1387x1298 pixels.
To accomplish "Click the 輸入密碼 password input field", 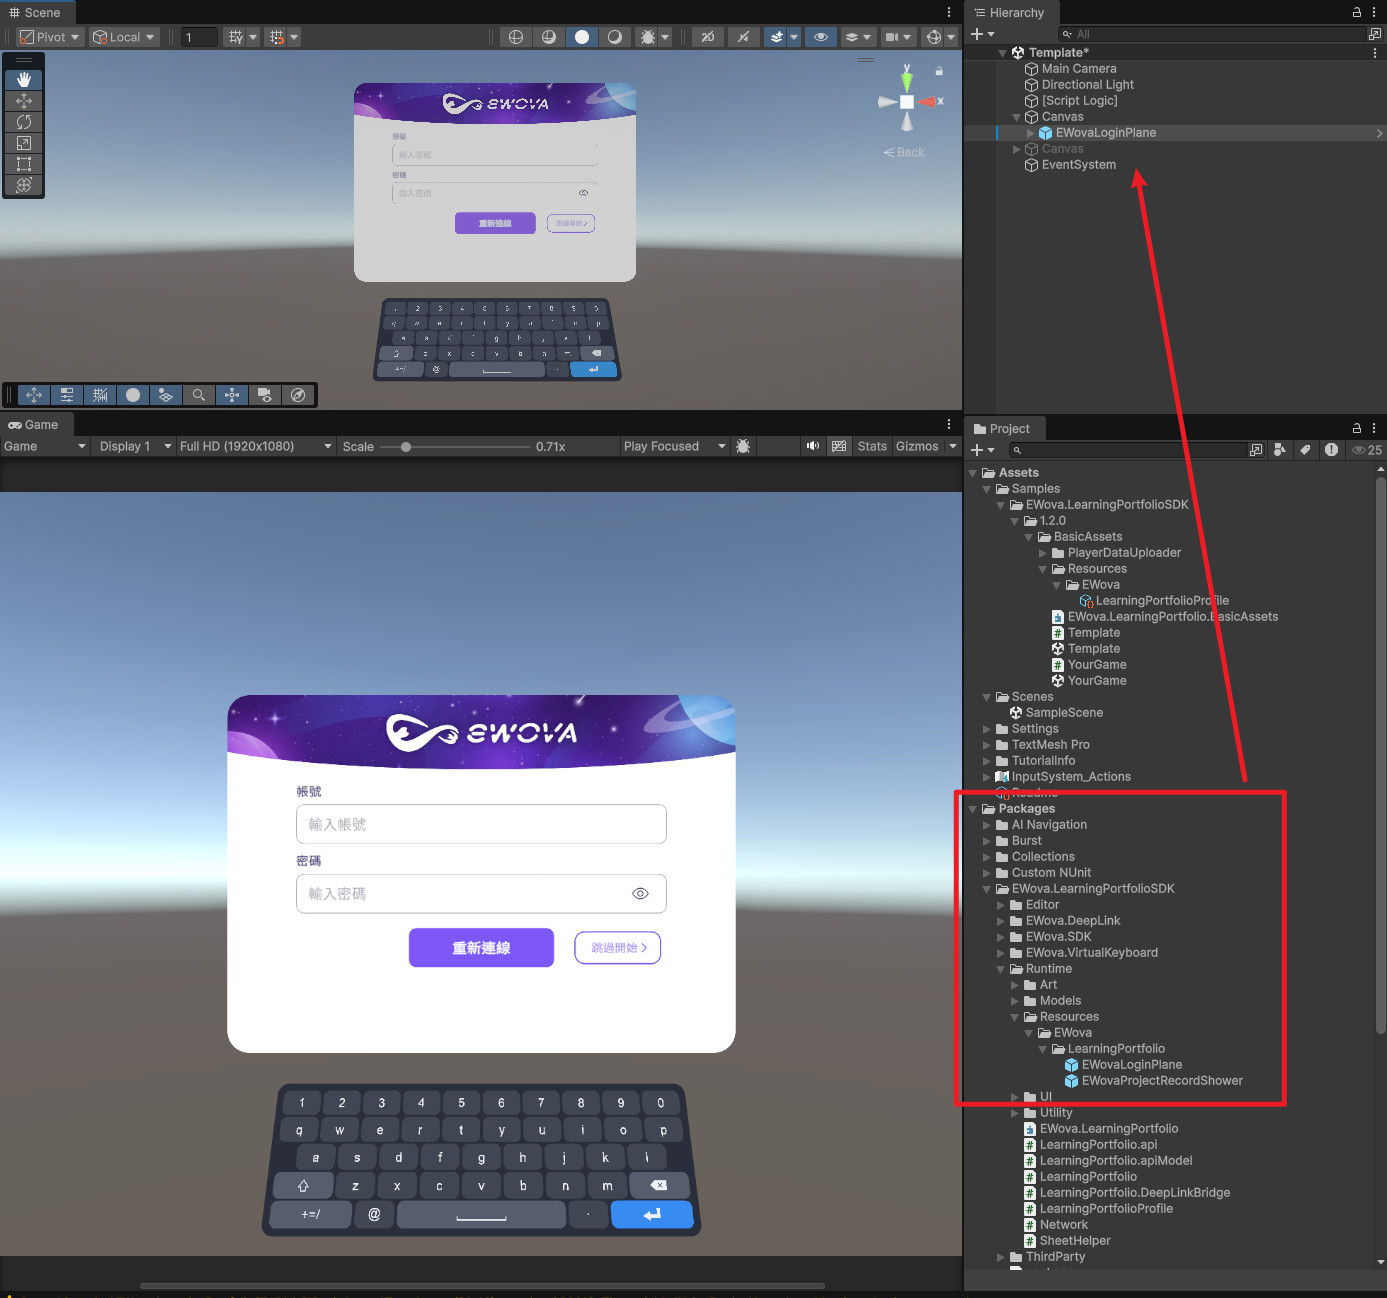I will (481, 894).
